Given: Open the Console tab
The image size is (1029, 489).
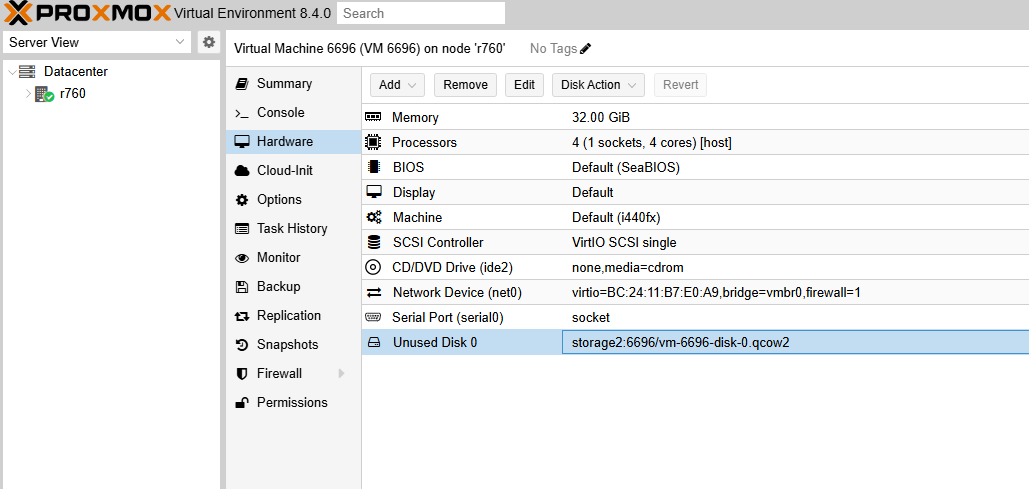Looking at the screenshot, I should tap(280, 113).
